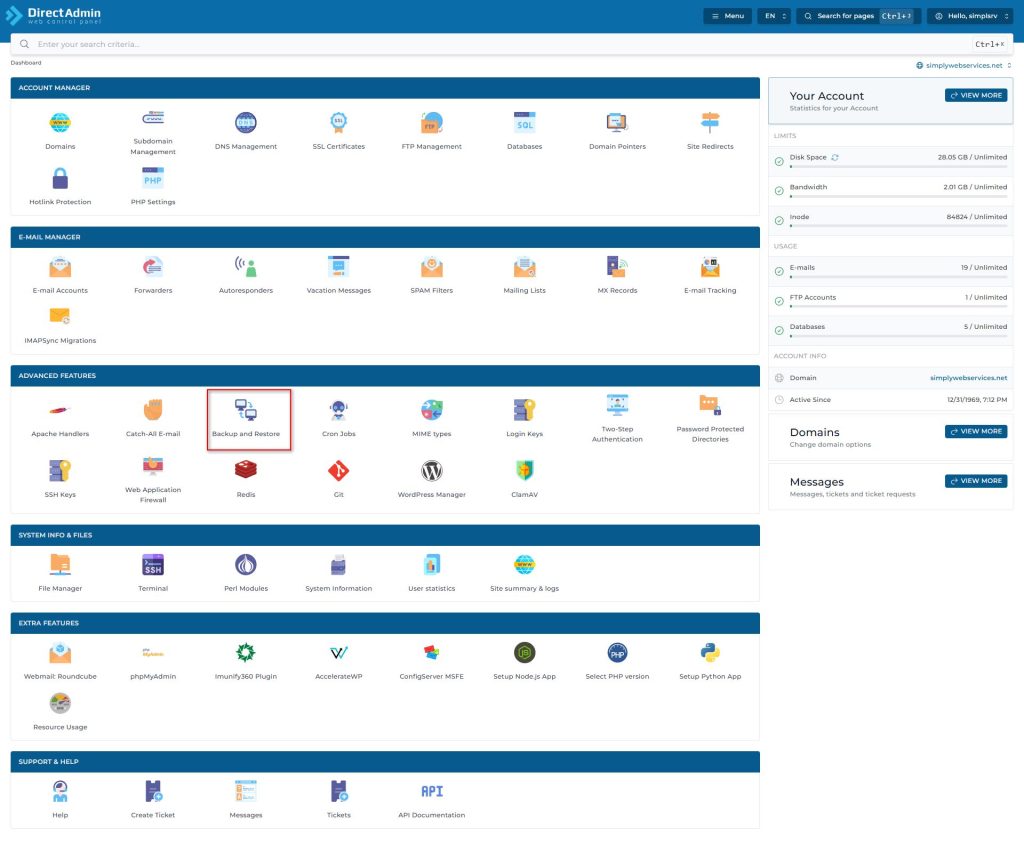Open Webmail: Roundcube
The width and height of the screenshot is (1024, 845).
pyautogui.click(x=60, y=661)
